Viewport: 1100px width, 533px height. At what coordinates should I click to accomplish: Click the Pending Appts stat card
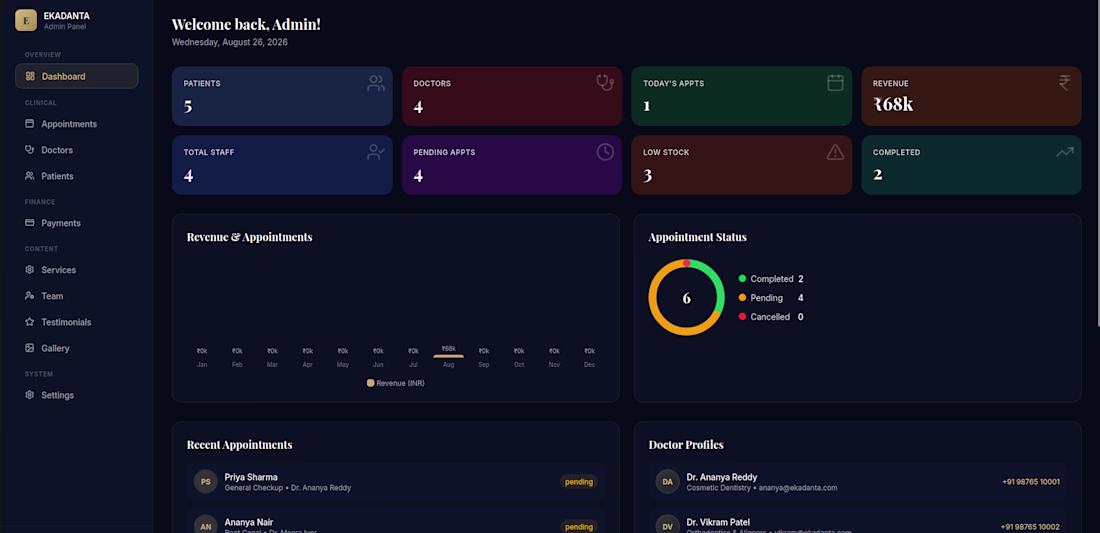pos(512,165)
